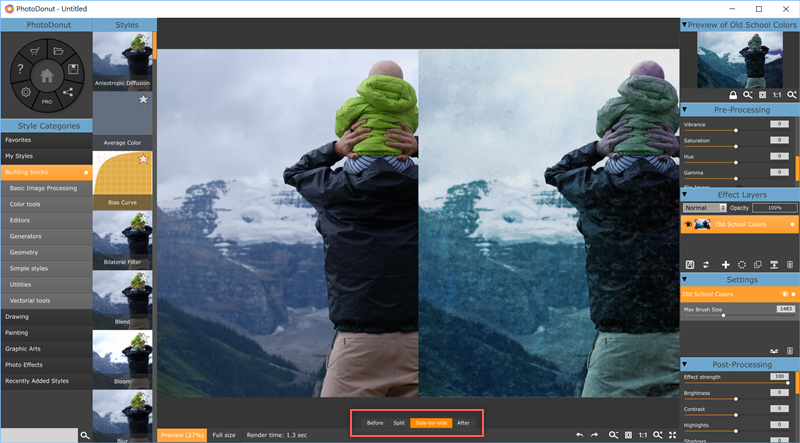This screenshot has height=443, width=800.
Task: Fit image to view in the bottom bar
Action: (628, 435)
